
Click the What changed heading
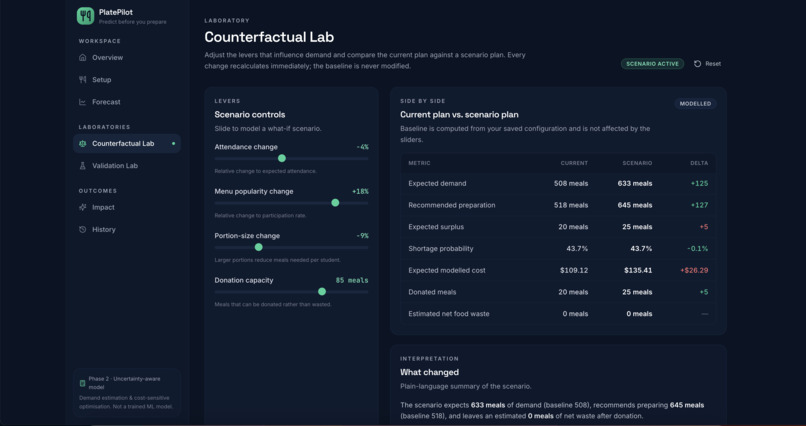click(x=429, y=372)
